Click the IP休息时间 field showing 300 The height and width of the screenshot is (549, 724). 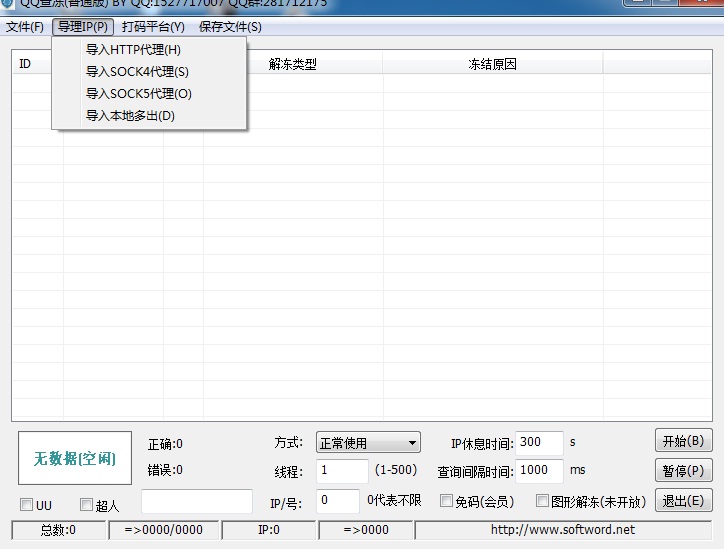539,443
